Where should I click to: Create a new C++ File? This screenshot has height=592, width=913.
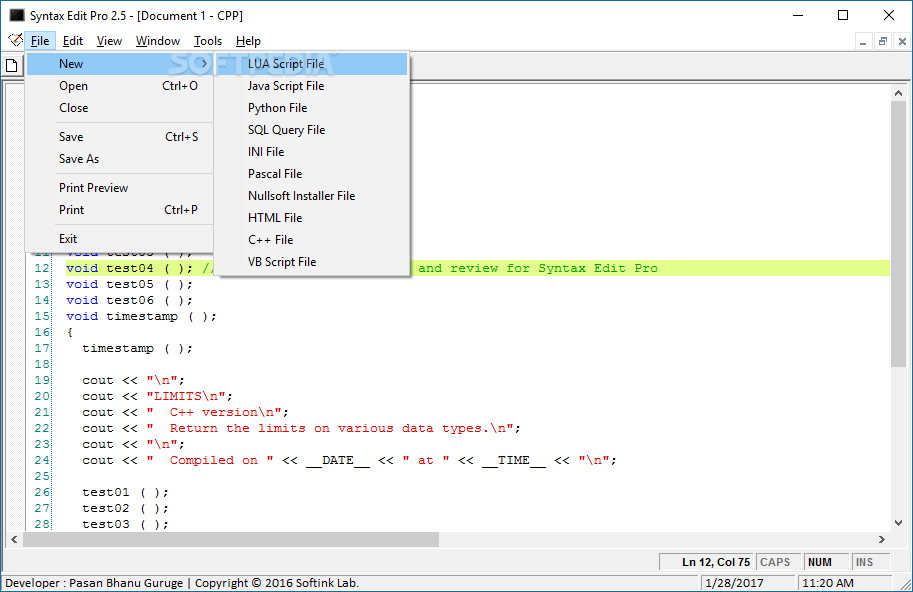pyautogui.click(x=312, y=240)
